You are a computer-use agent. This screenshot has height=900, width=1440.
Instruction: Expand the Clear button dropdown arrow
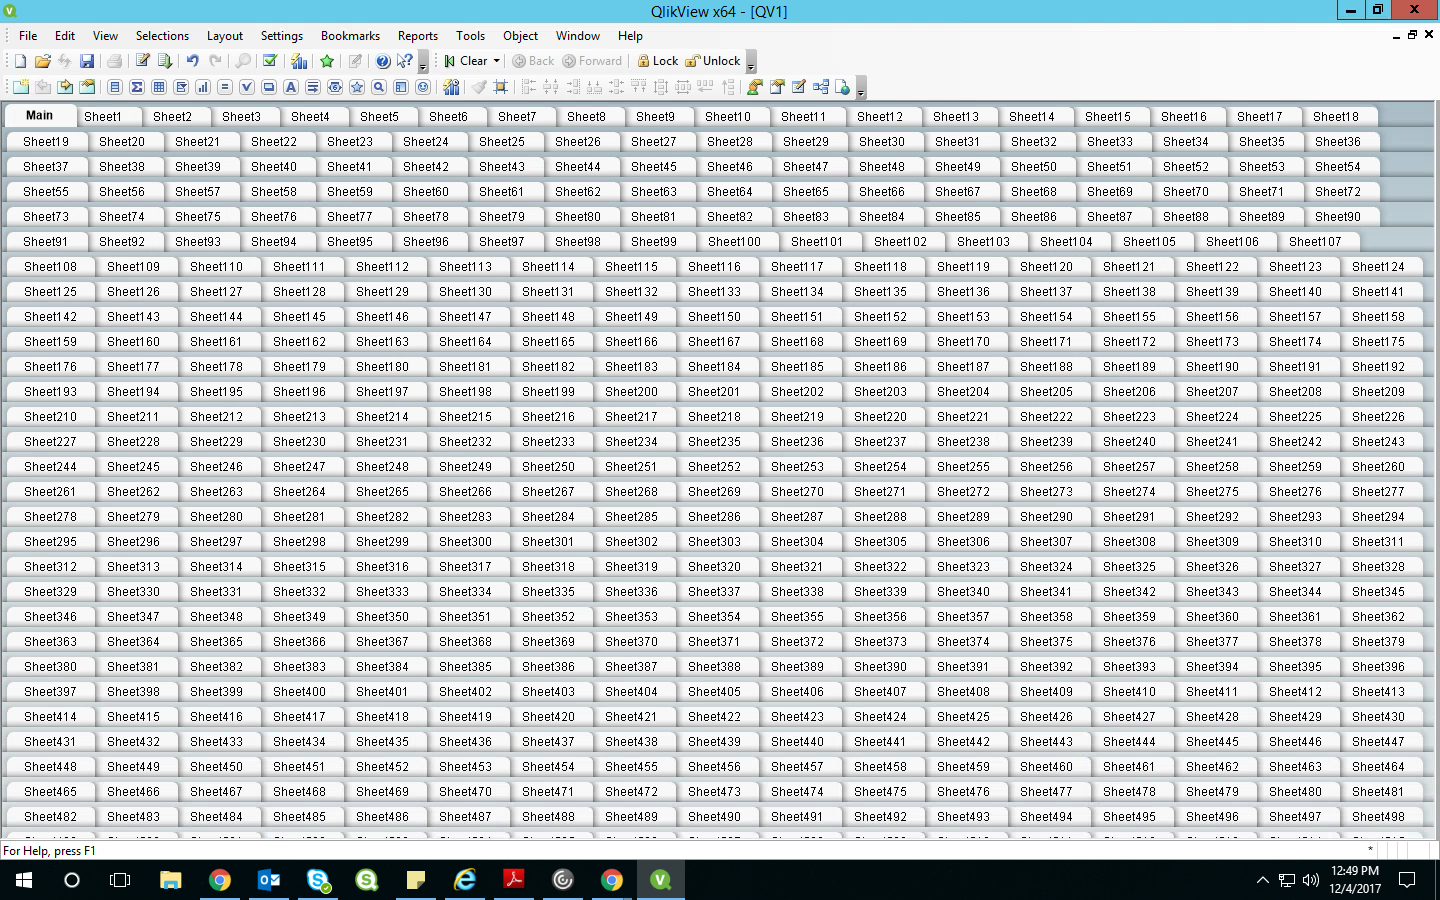(x=496, y=61)
